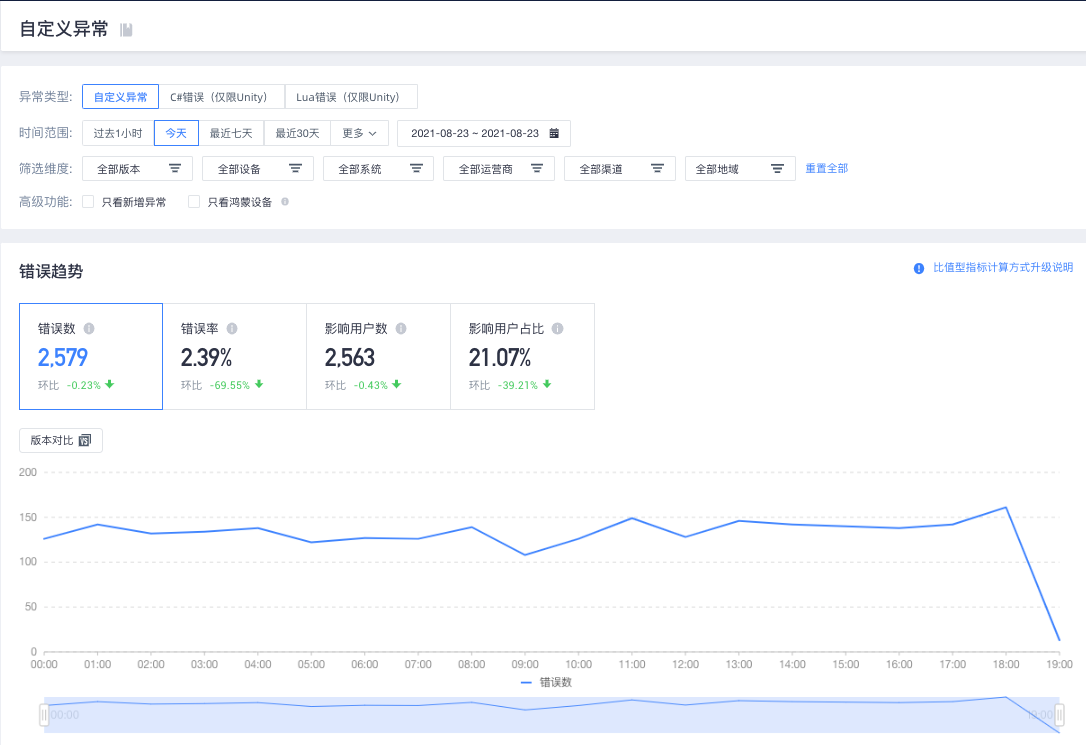Click the blue exclamation icon near 比值型指标
The image size is (1086, 745).
(x=919, y=268)
